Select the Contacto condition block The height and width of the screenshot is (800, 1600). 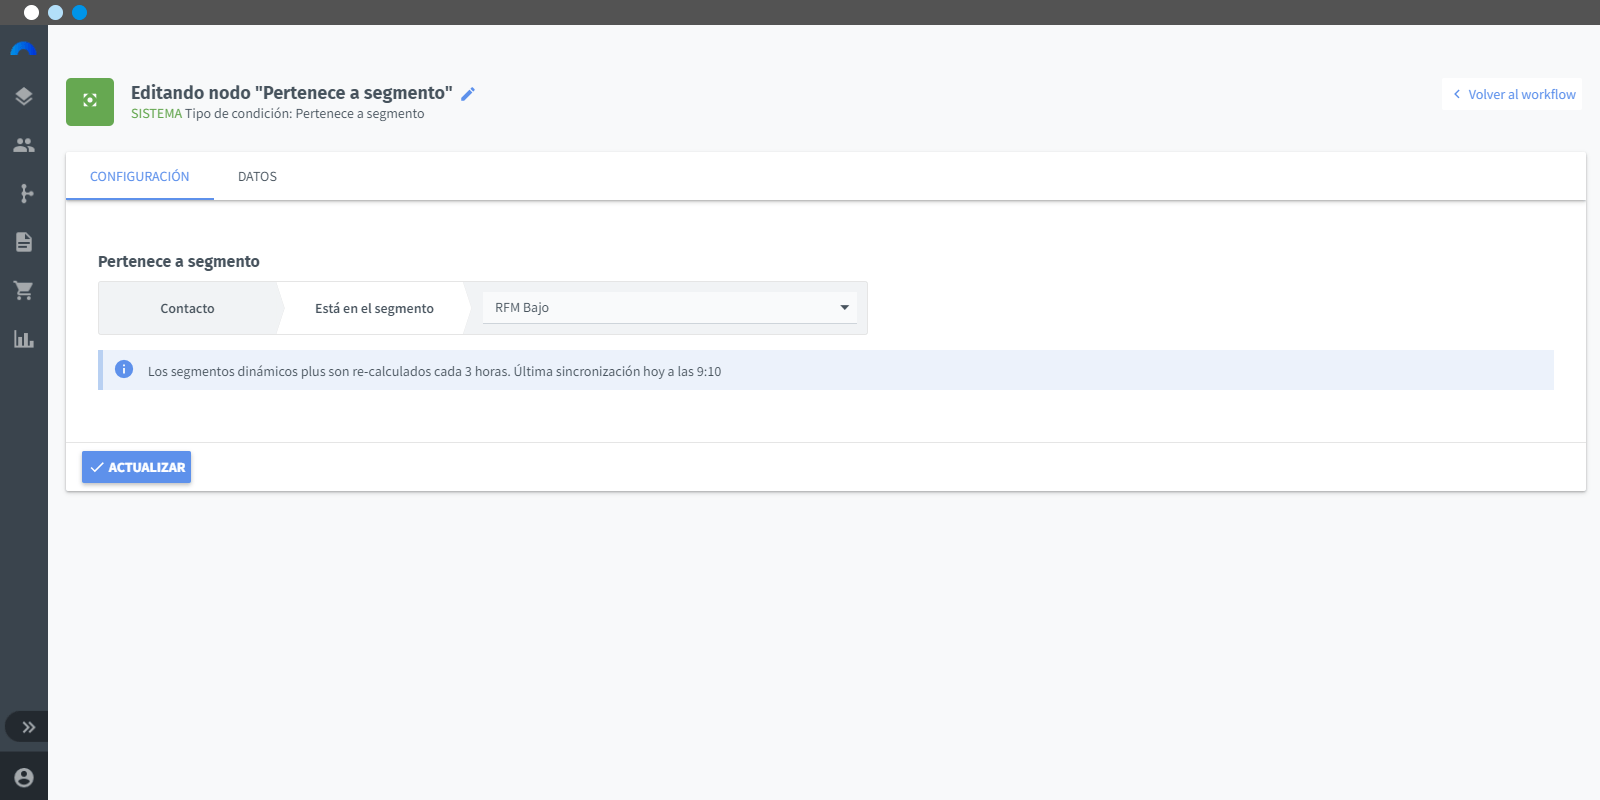(x=188, y=308)
